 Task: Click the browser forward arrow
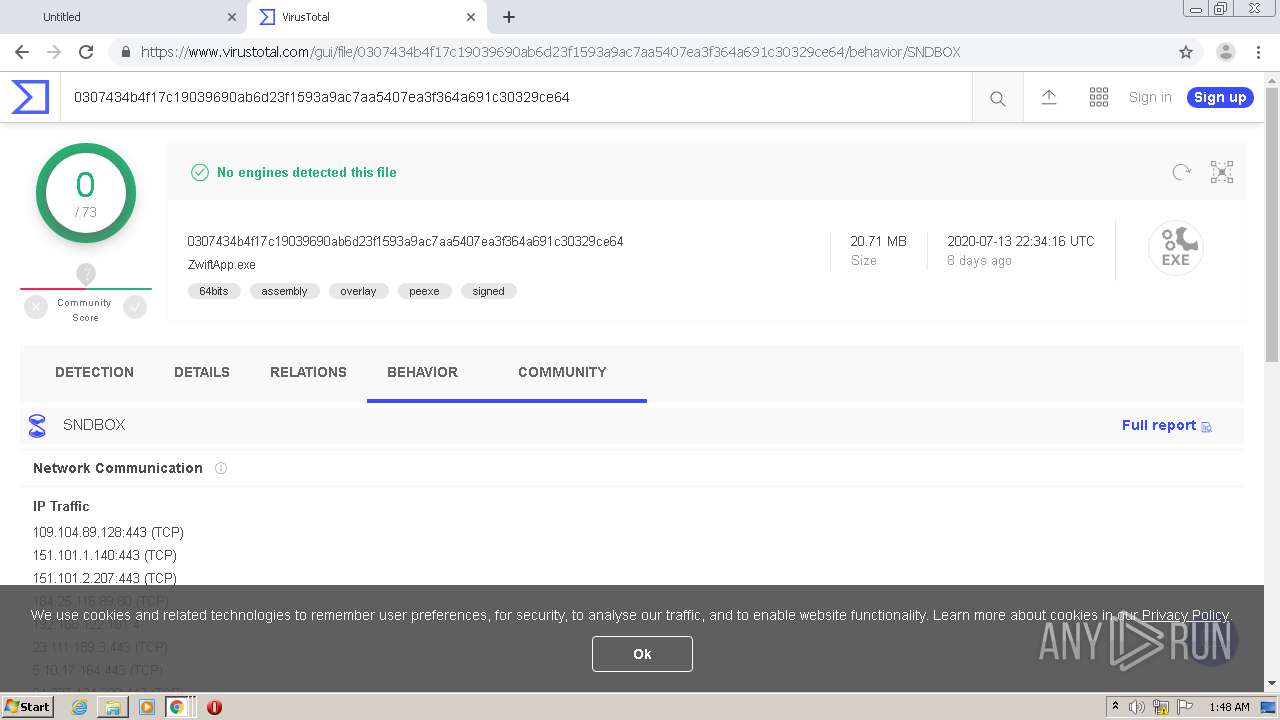pos(54,52)
